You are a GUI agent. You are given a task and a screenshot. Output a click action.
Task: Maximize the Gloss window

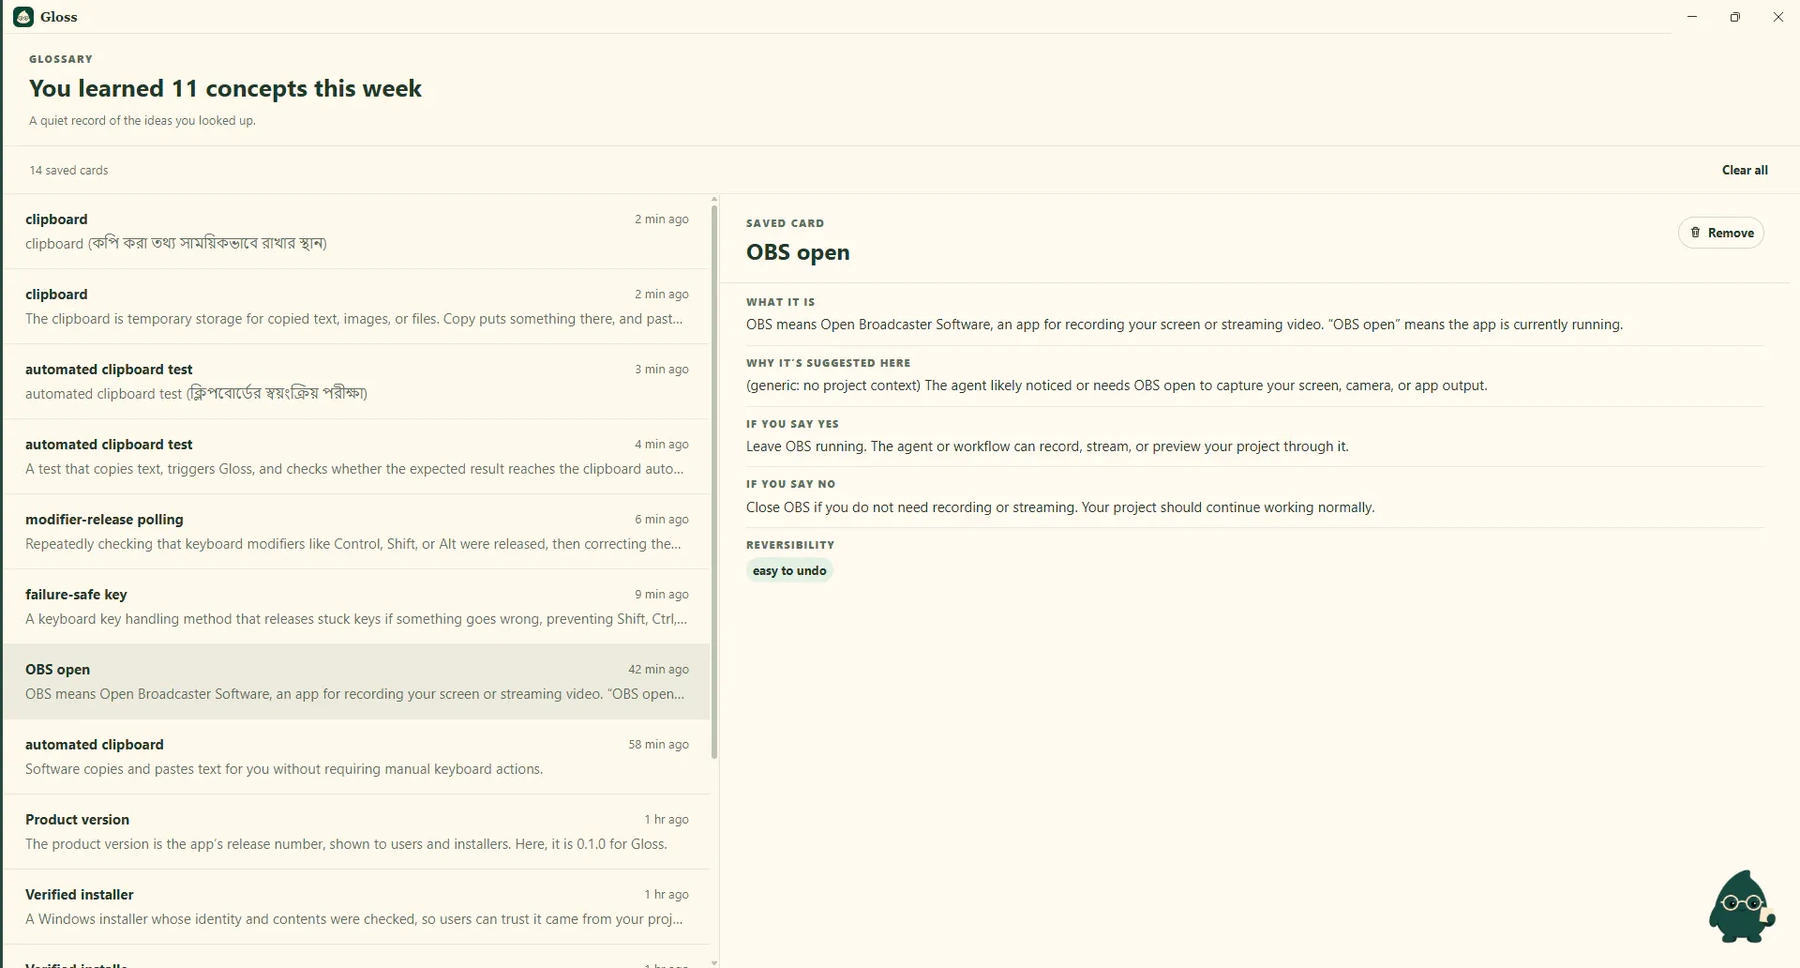click(1735, 17)
